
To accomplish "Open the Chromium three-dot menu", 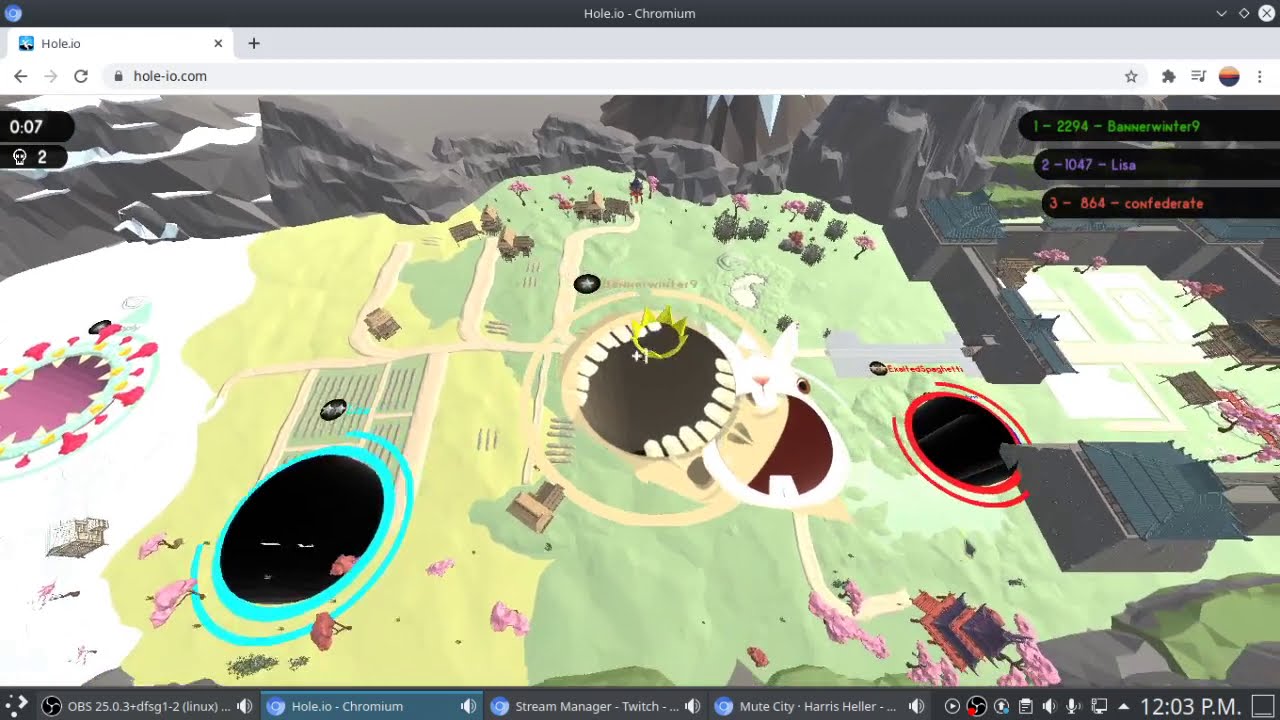I will click(x=1260, y=76).
